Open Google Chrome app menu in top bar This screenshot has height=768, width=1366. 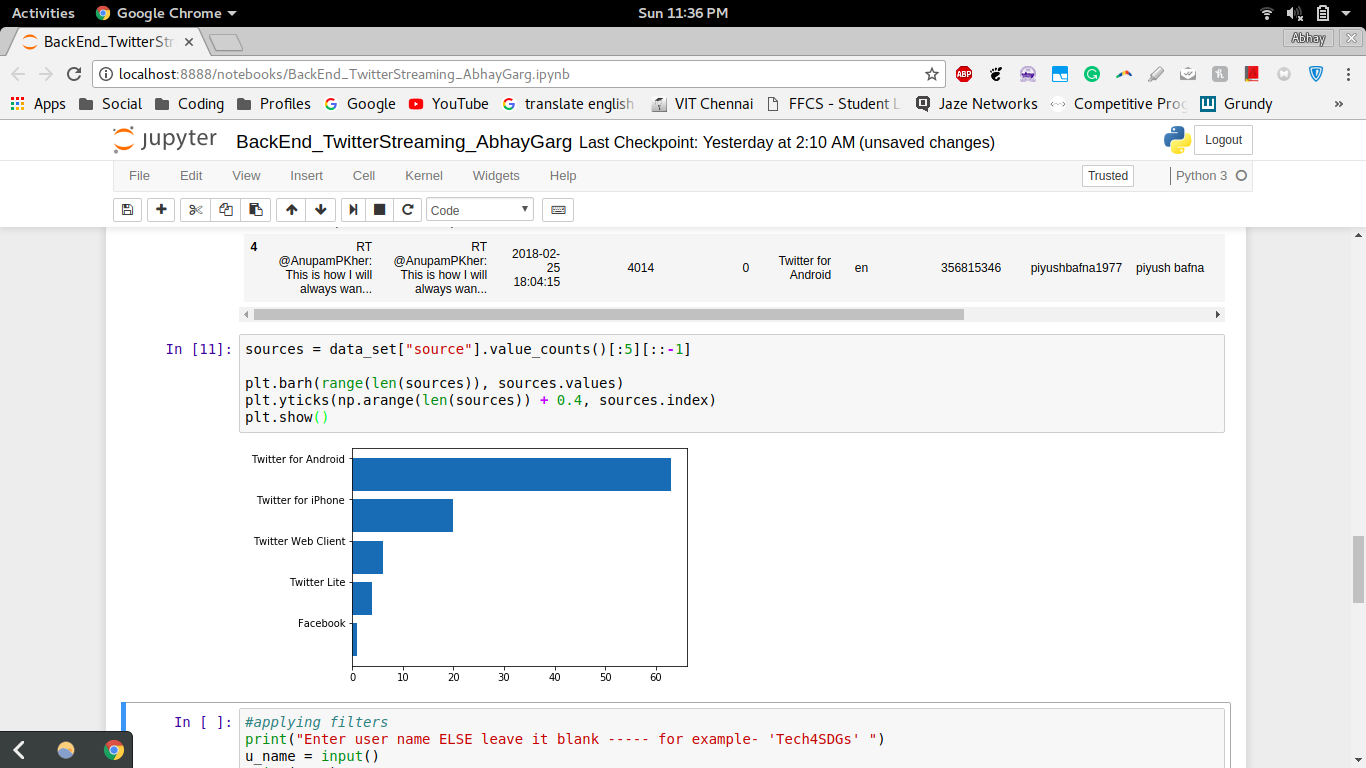(166, 13)
